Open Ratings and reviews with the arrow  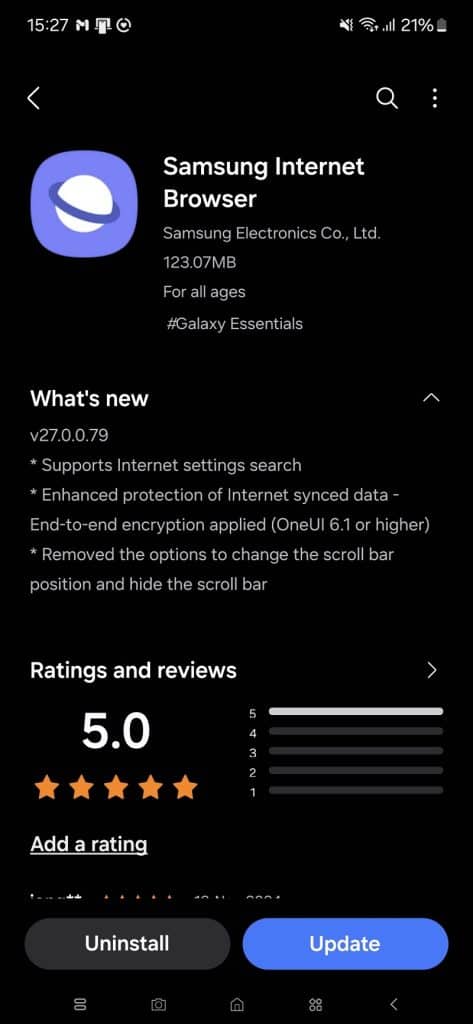point(431,671)
